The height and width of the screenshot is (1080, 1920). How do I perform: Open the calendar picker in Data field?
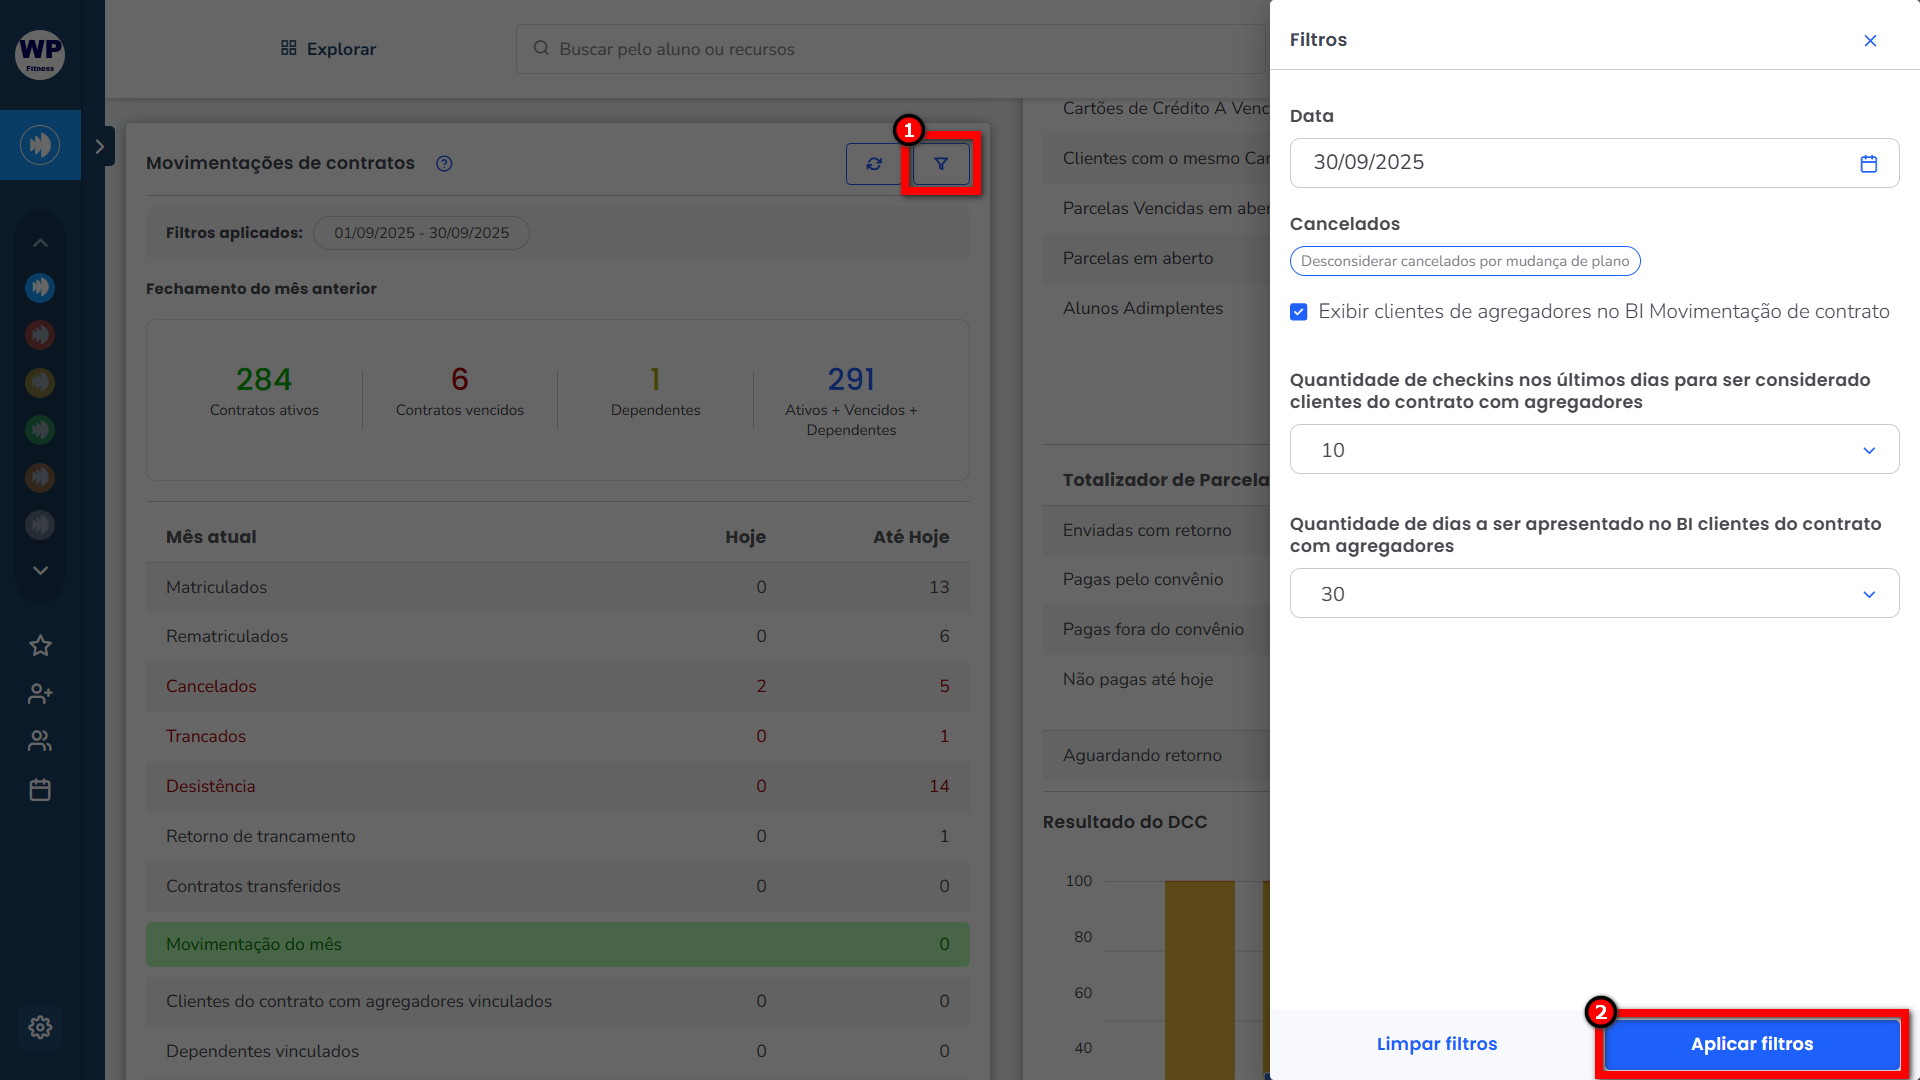[x=1868, y=163]
